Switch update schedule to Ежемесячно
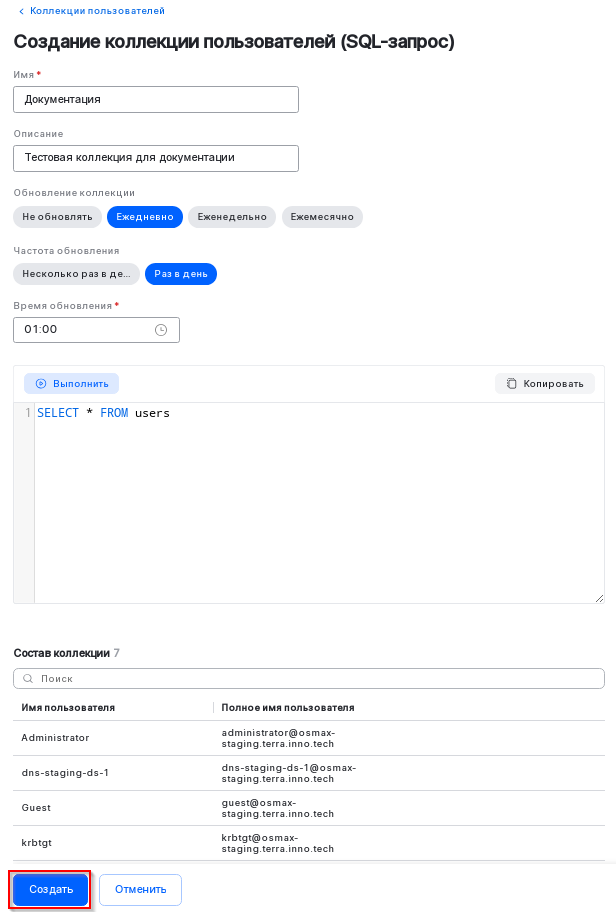616x912 pixels. (322, 216)
